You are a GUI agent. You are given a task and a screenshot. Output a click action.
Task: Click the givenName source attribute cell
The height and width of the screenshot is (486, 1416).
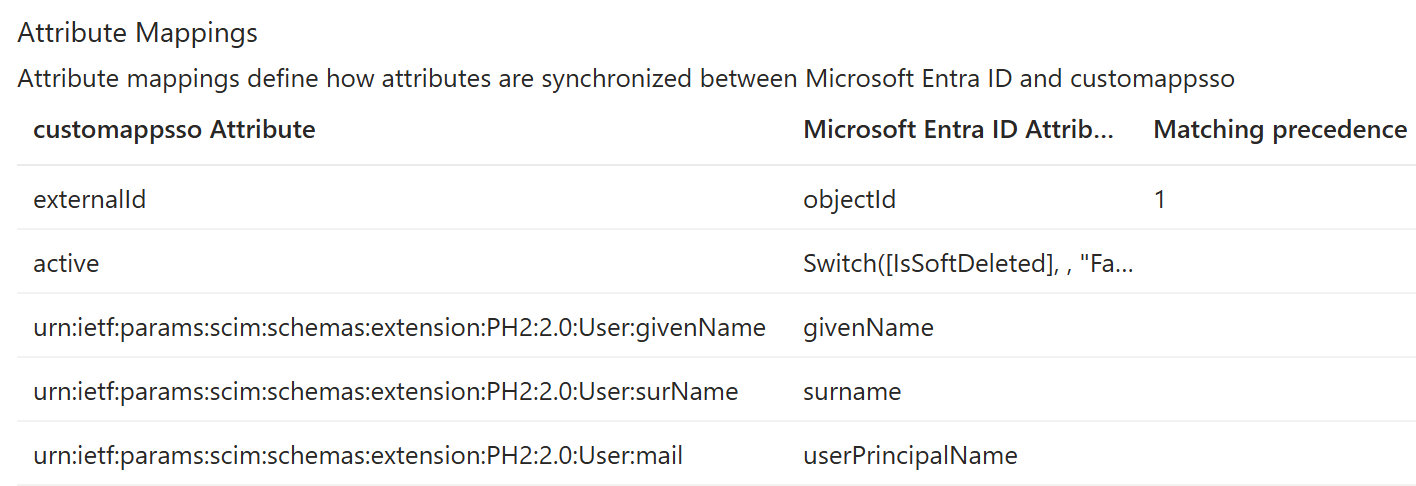(868, 327)
